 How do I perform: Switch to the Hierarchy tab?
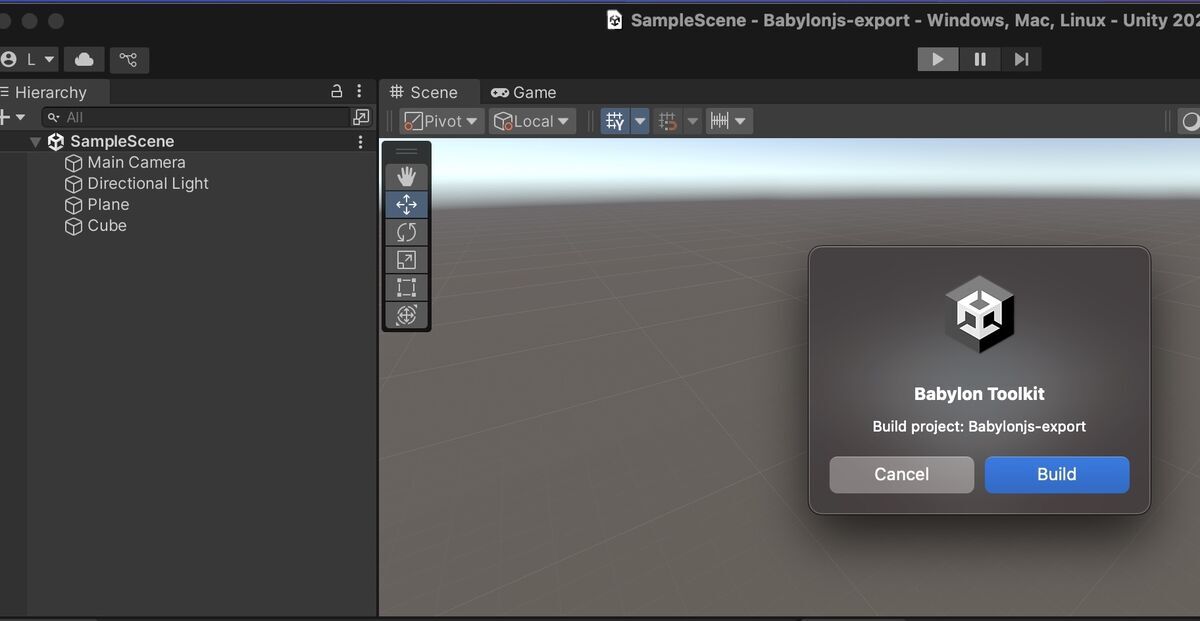pos(51,92)
